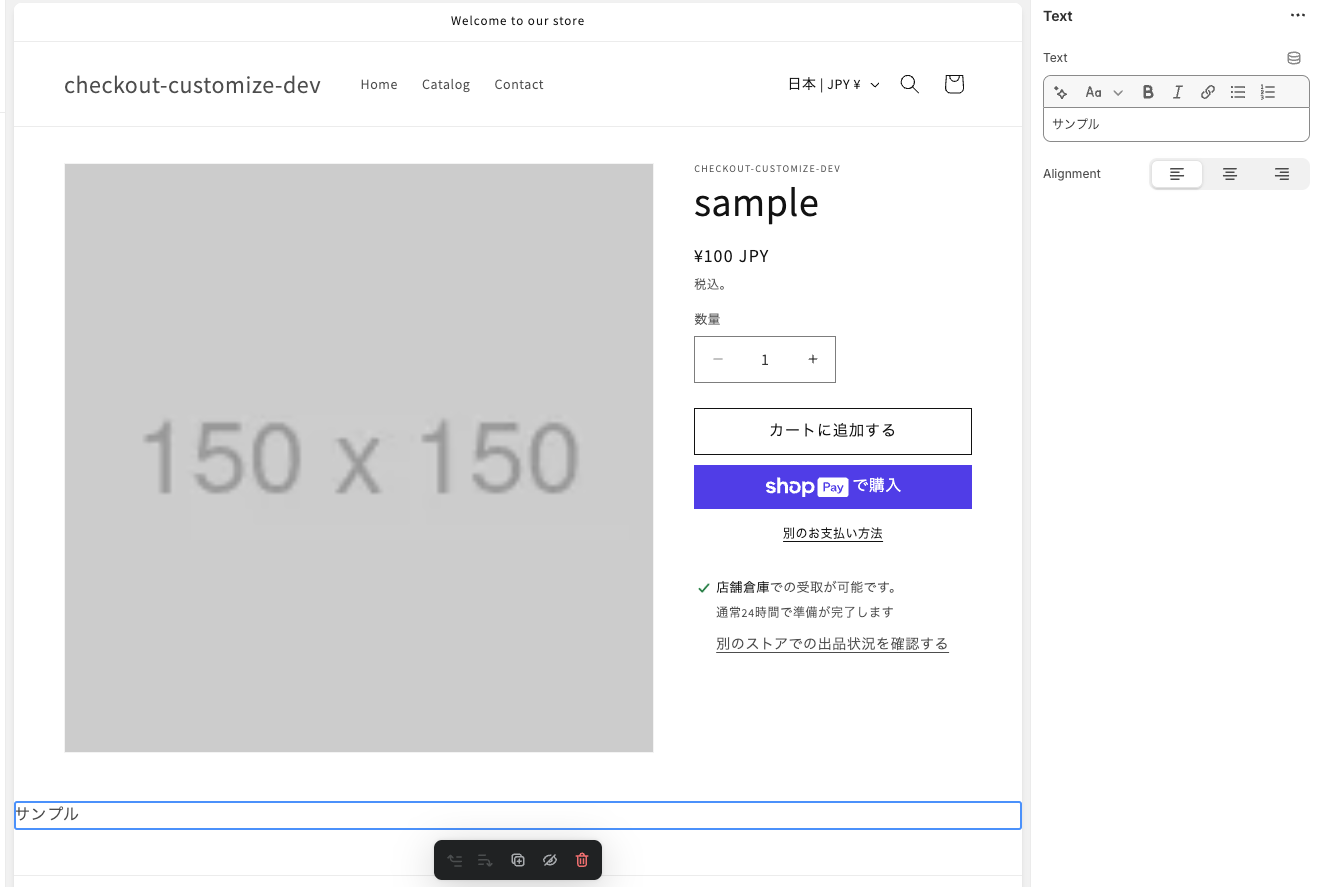Viewport: 1324px width, 887px height.
Task: Click the CHECKOUT-CUSTOMIZE-DEV vendor label
Action: pyautogui.click(x=767, y=169)
